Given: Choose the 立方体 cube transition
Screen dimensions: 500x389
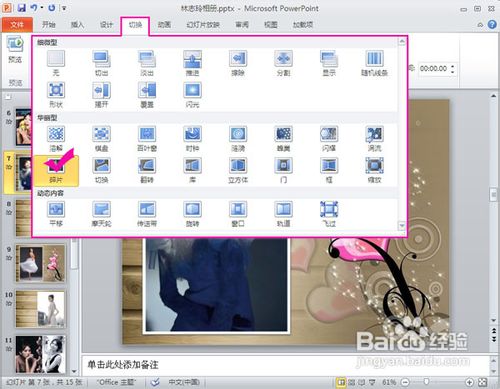Looking at the screenshot, I should pos(238,171).
